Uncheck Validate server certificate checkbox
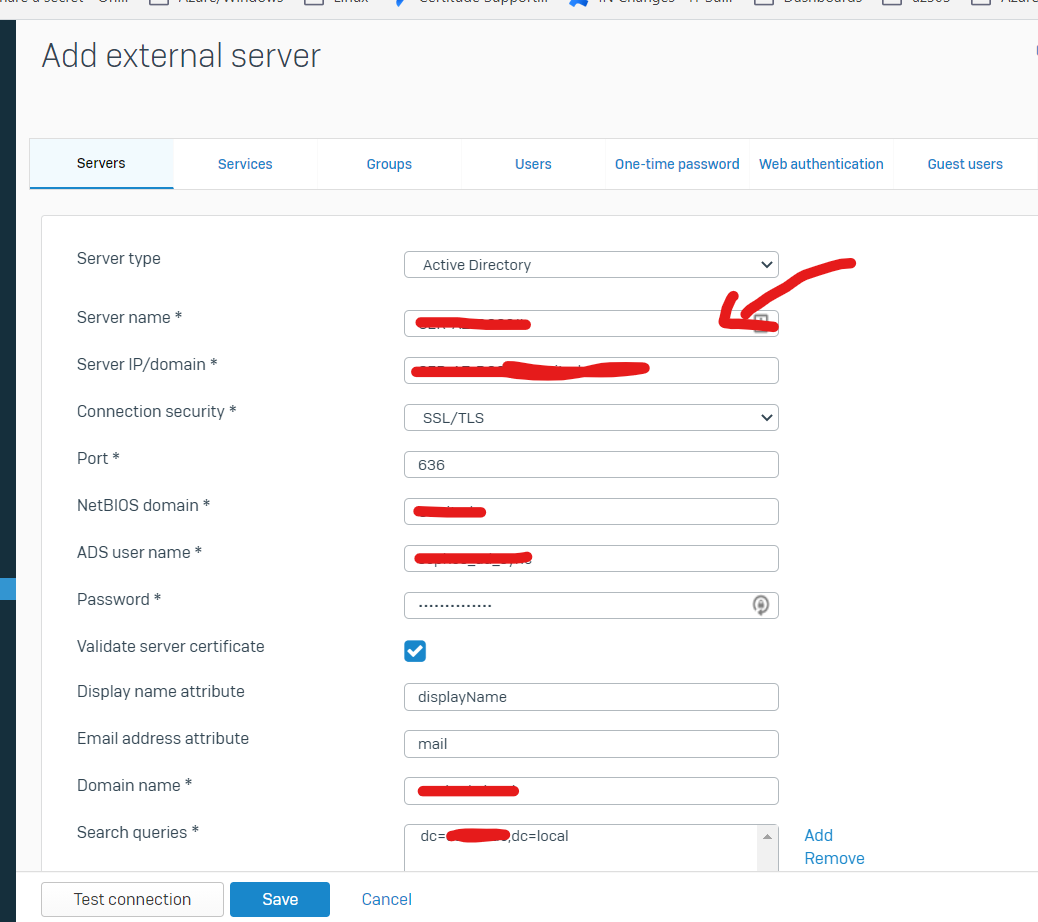This screenshot has height=922, width=1038. pos(415,651)
